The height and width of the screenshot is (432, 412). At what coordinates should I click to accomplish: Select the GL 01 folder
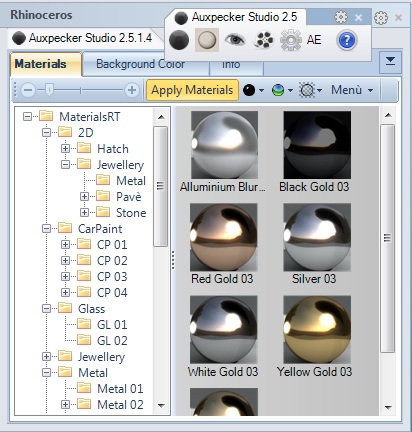click(112, 325)
